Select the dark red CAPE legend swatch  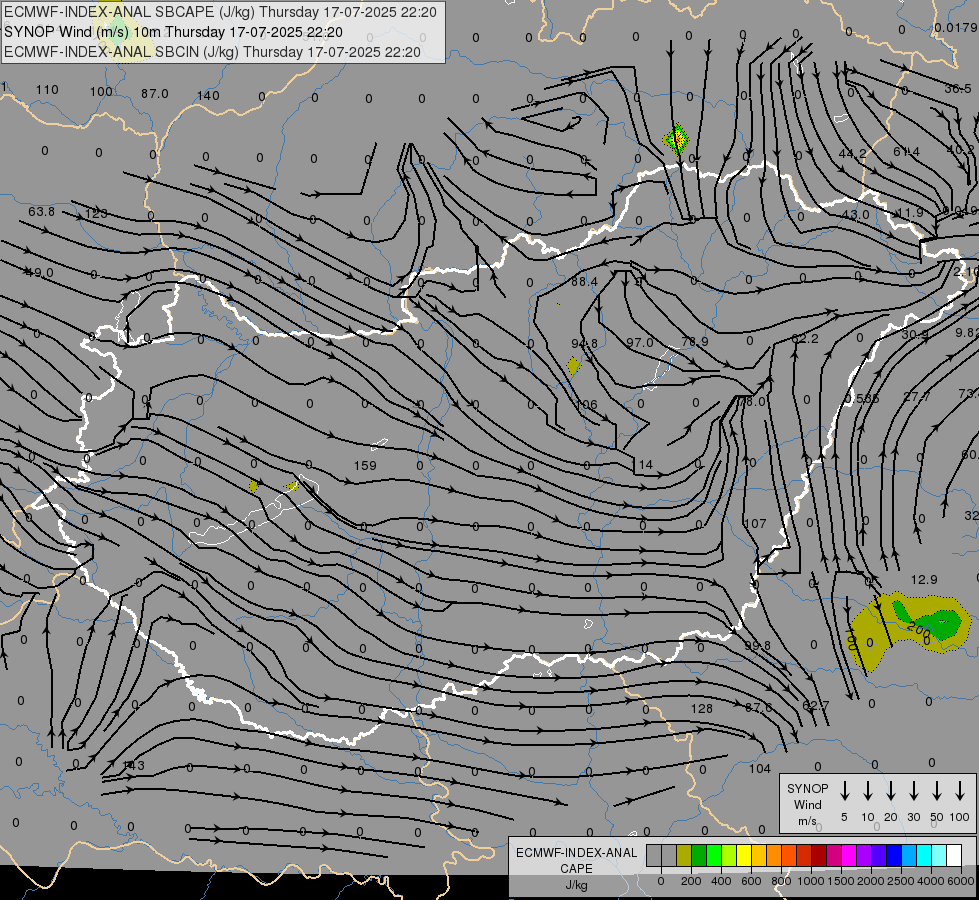coord(819,856)
